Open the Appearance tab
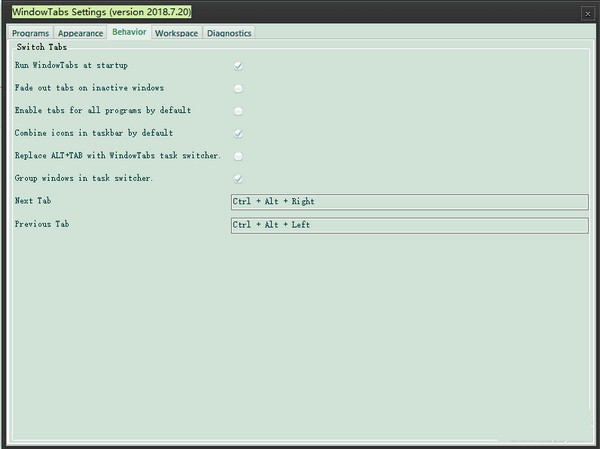This screenshot has width=600, height=449. click(80, 33)
